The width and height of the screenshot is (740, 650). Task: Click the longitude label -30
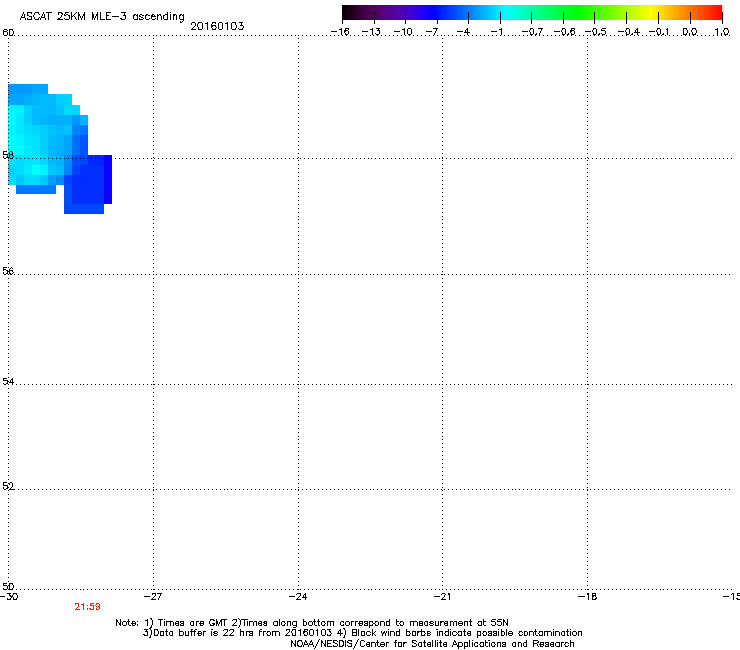point(9,597)
